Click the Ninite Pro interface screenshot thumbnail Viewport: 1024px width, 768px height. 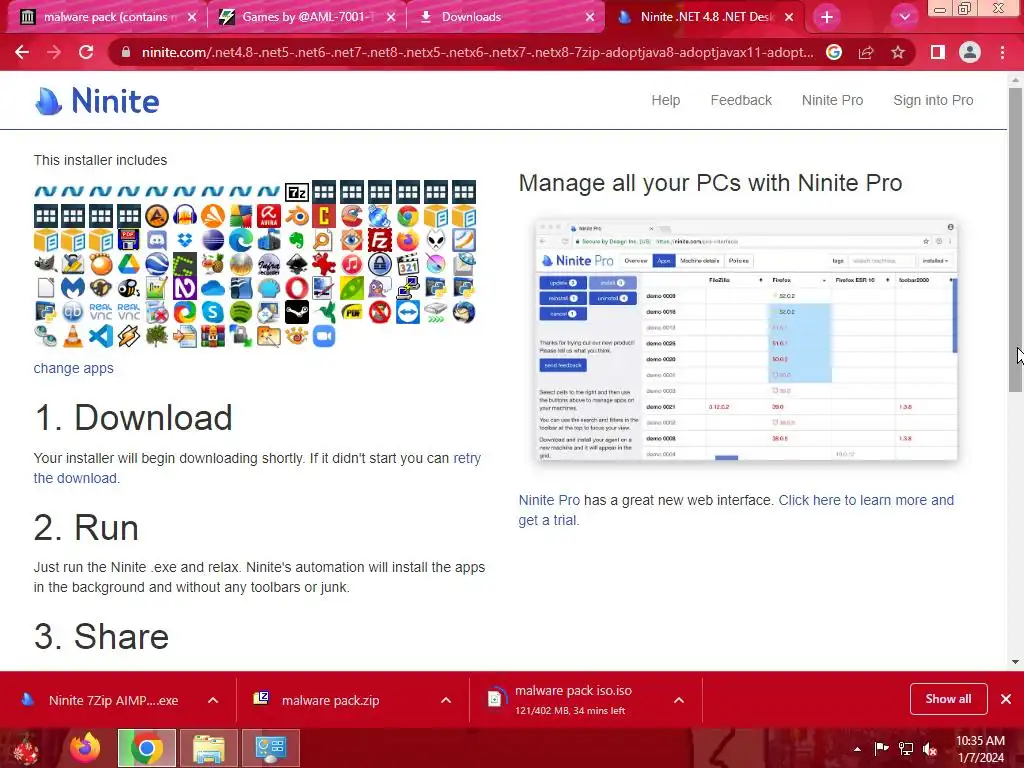(746, 341)
